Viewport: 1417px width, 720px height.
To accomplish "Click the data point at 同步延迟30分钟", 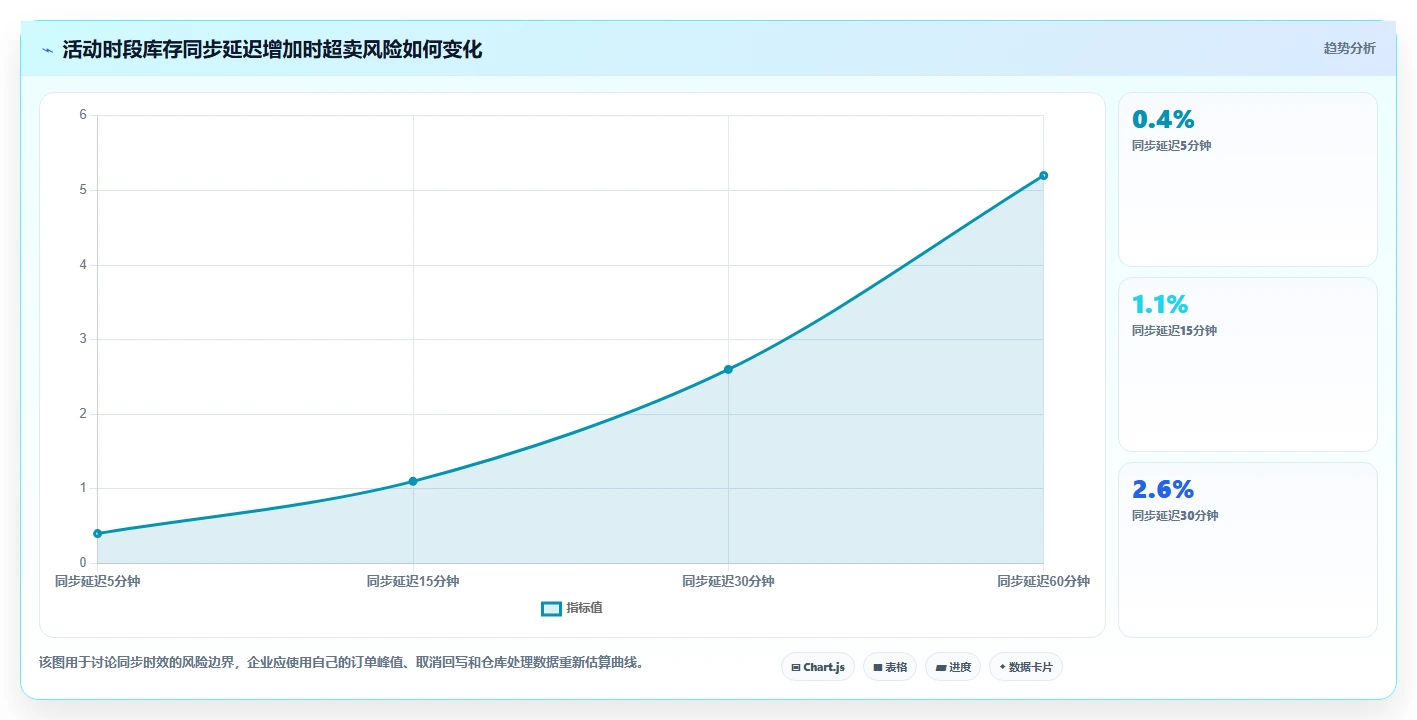I will point(728,369).
